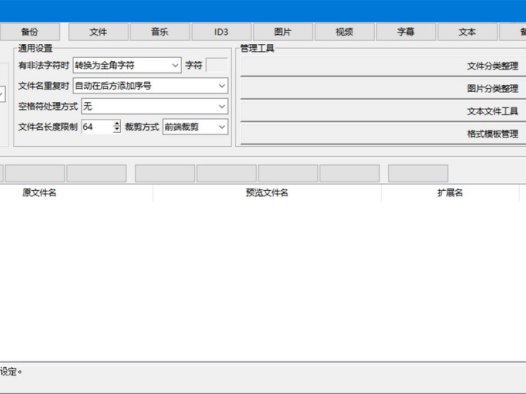This screenshot has width=526, height=394.
Task: Open the 字幕 tab
Action: tap(406, 32)
